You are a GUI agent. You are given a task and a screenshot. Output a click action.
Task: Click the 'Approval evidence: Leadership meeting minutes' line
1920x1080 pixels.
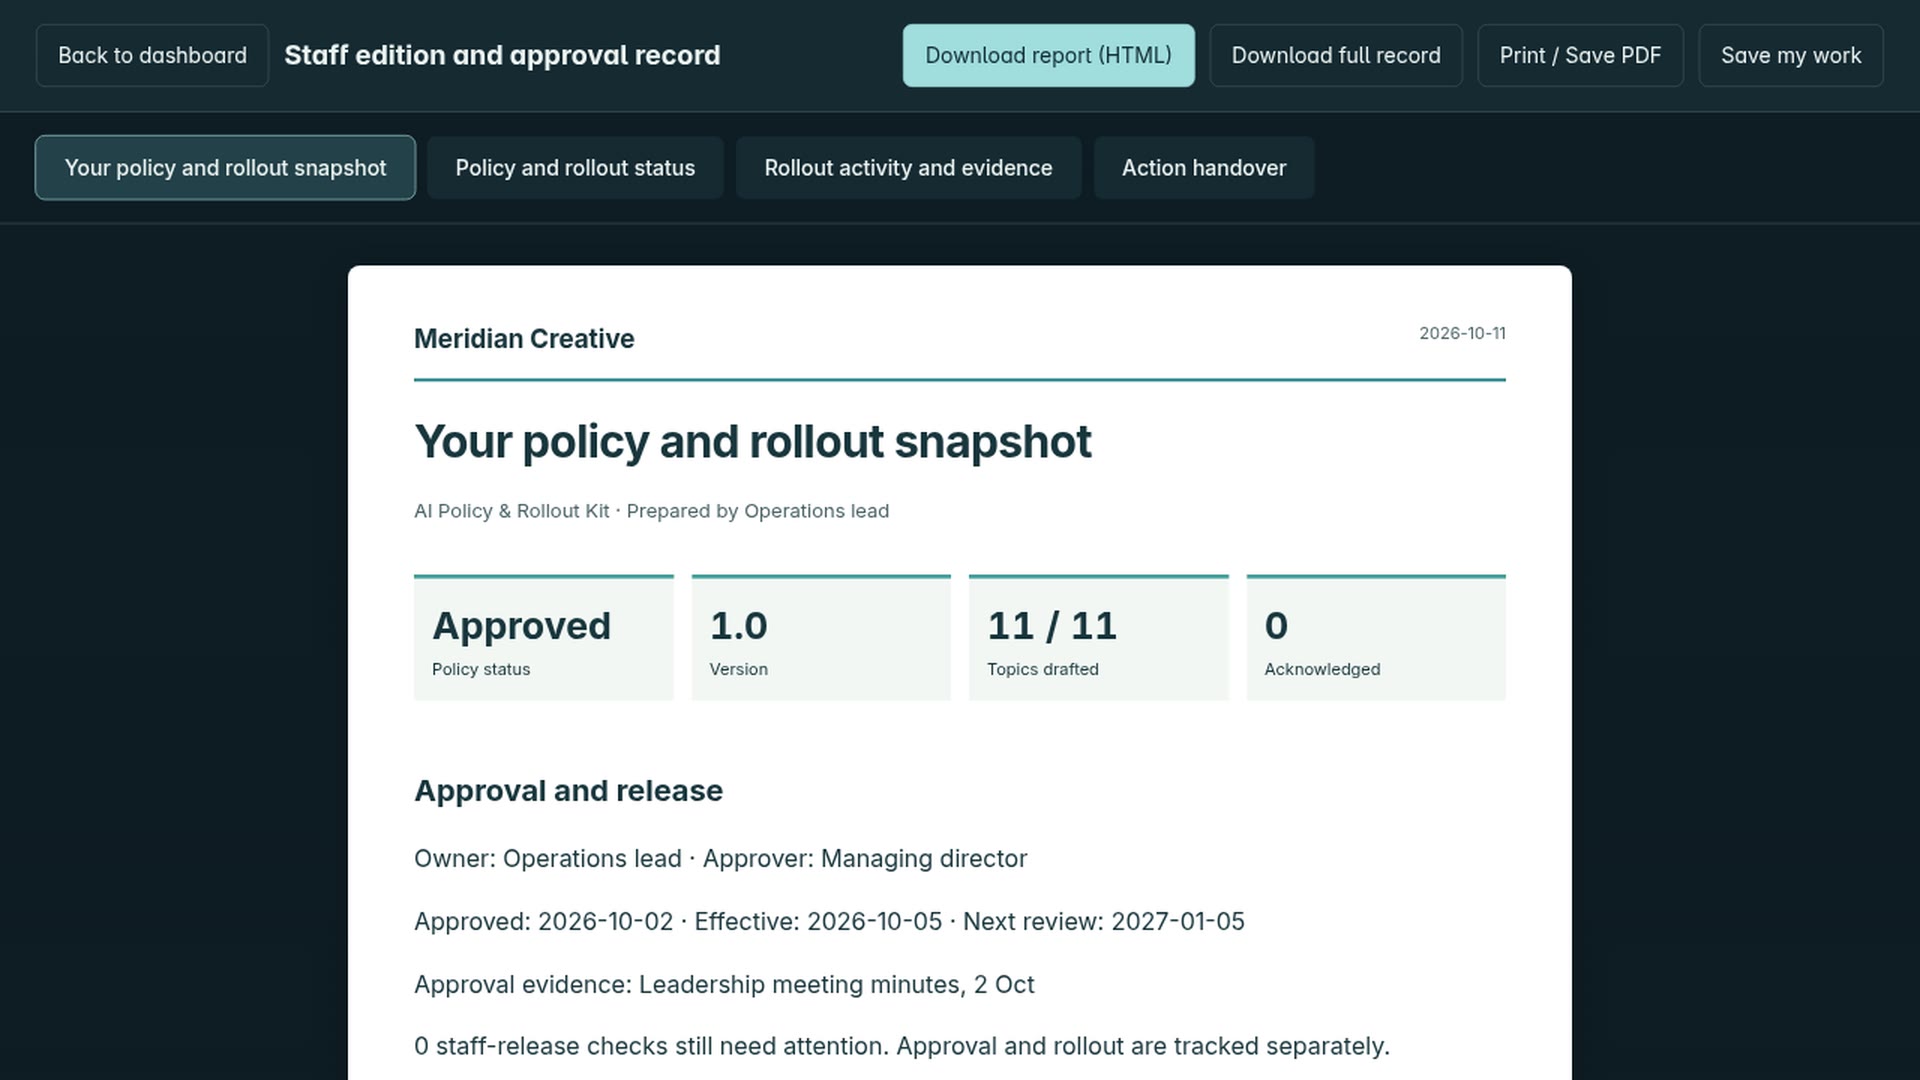tap(724, 985)
